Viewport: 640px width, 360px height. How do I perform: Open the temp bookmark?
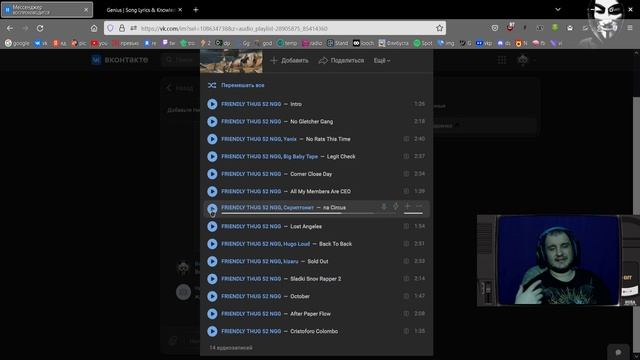[x=287, y=43]
